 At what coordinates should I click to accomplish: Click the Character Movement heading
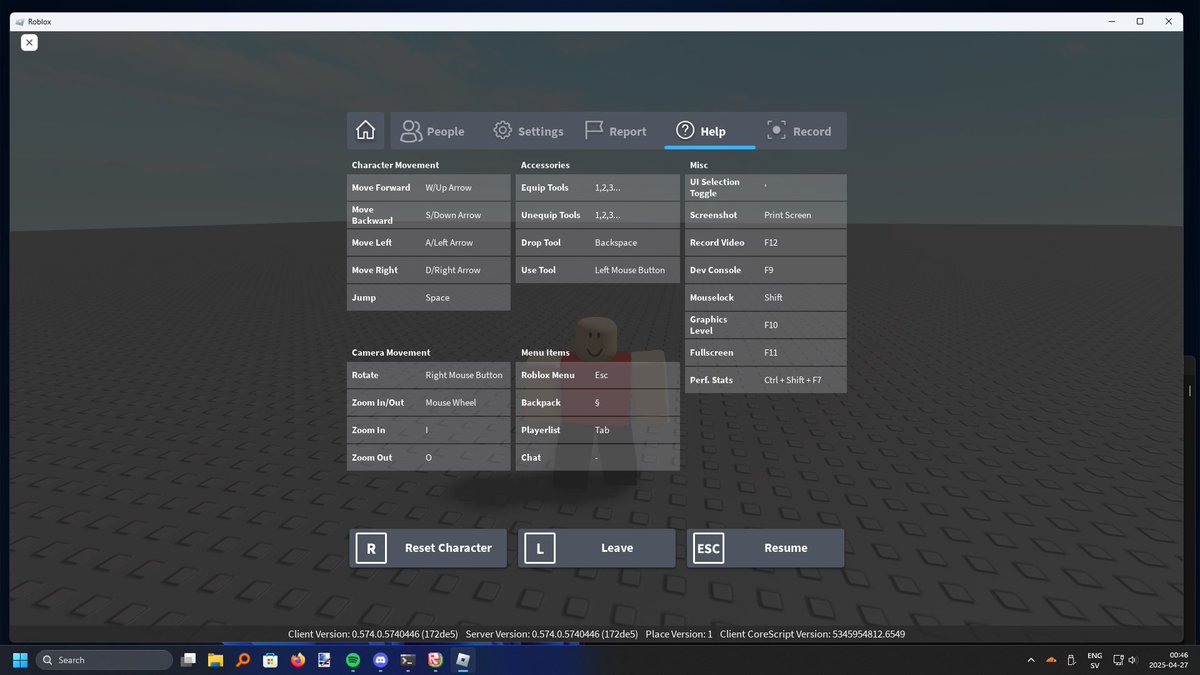tap(395, 165)
